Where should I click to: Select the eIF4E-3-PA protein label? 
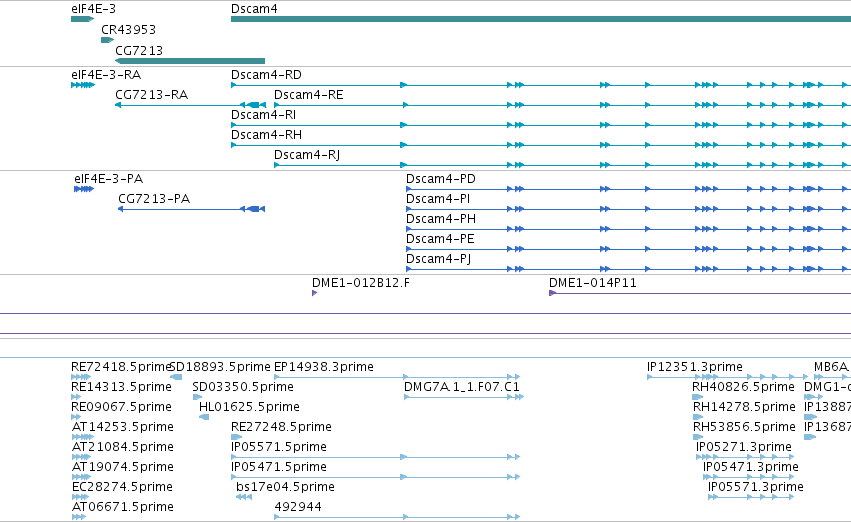tap(109, 179)
